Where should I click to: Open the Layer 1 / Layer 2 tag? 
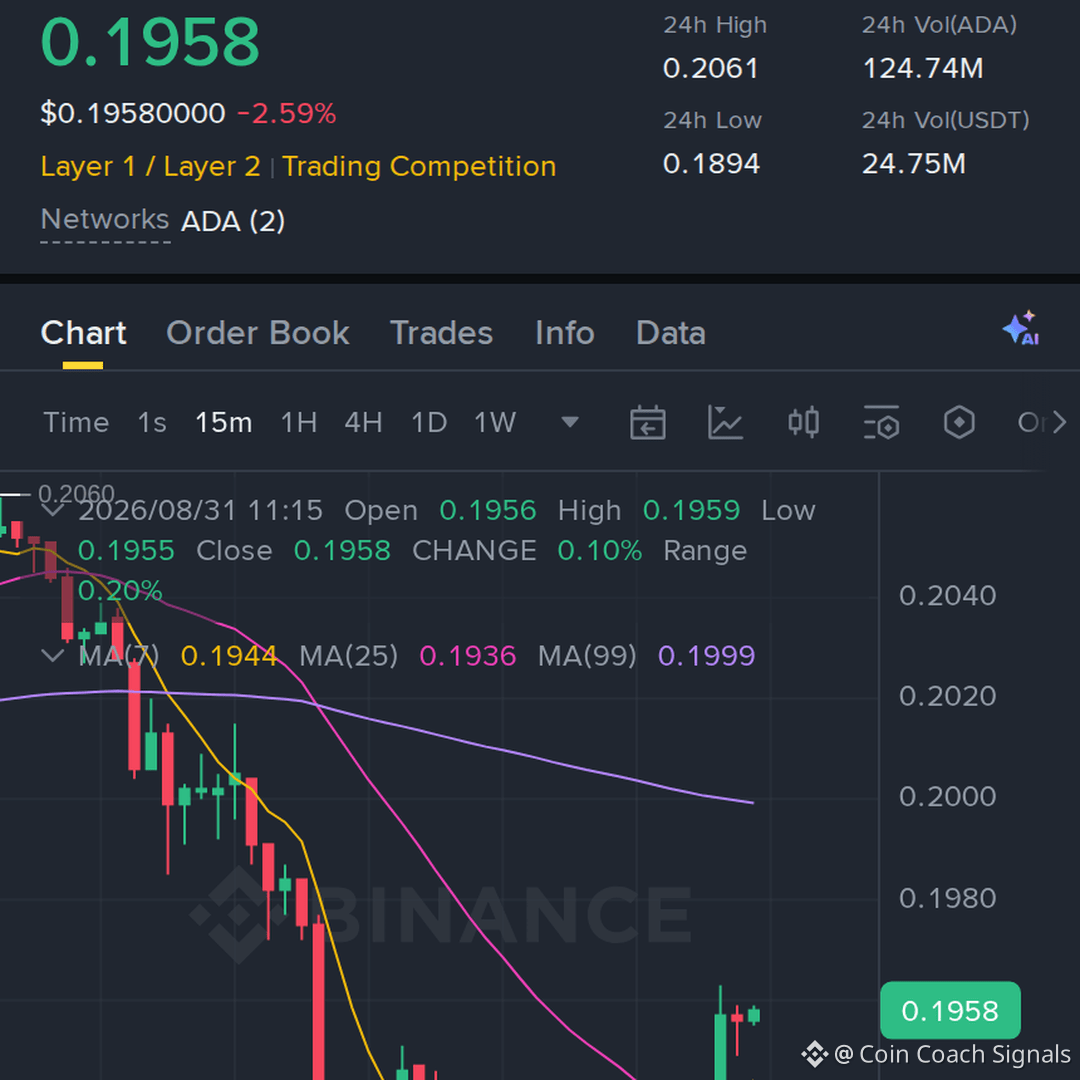[150, 167]
